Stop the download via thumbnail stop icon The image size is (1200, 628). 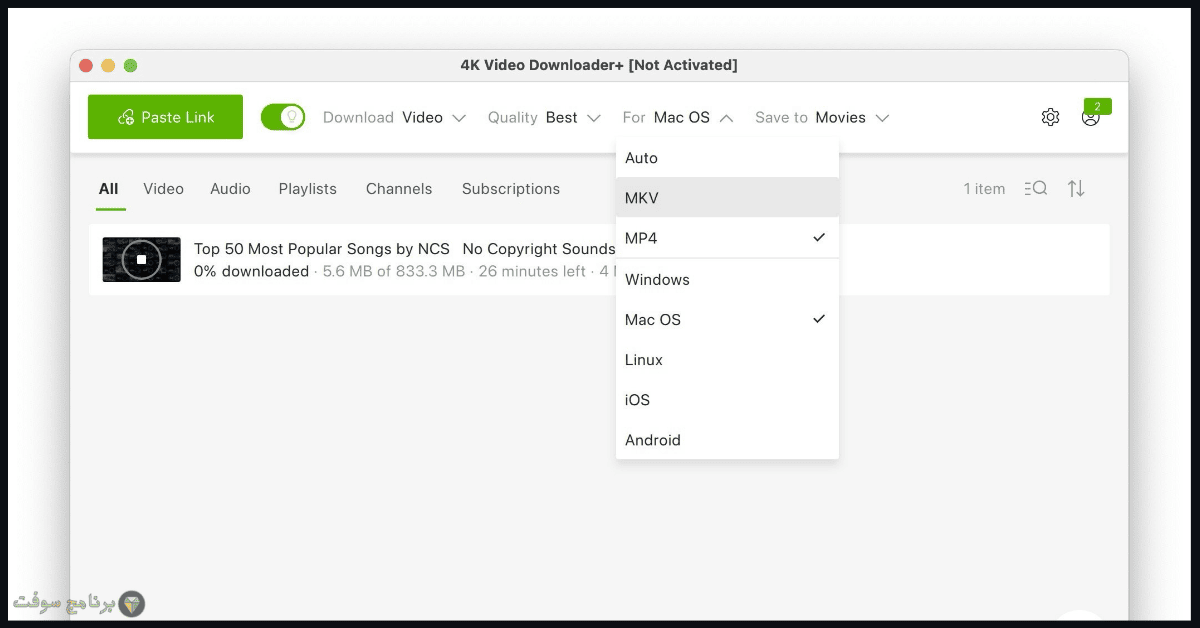[x=141, y=259]
